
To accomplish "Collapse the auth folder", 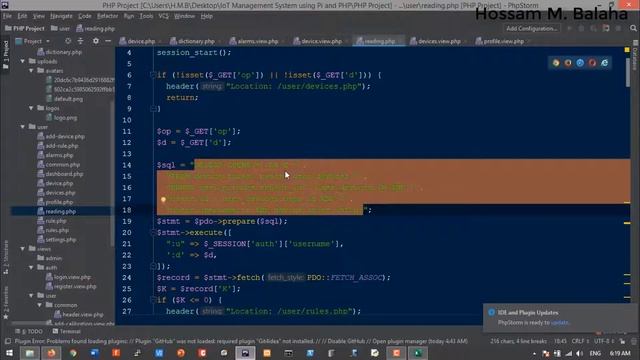I will (x=31, y=267).
